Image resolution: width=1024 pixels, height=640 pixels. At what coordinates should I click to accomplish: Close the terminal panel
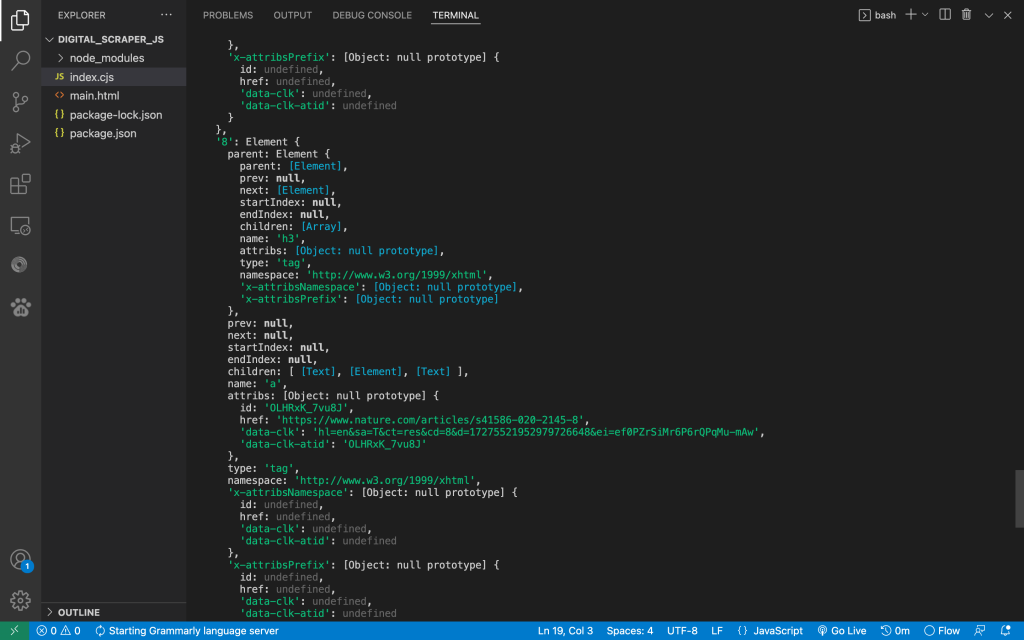[x=1008, y=15]
